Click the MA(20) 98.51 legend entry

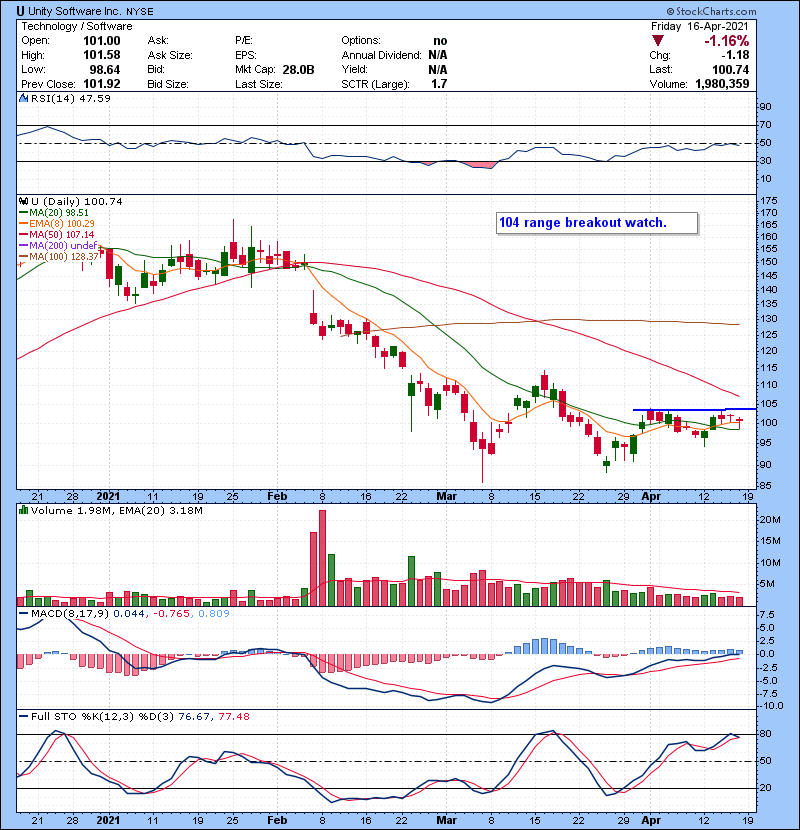click(53, 213)
